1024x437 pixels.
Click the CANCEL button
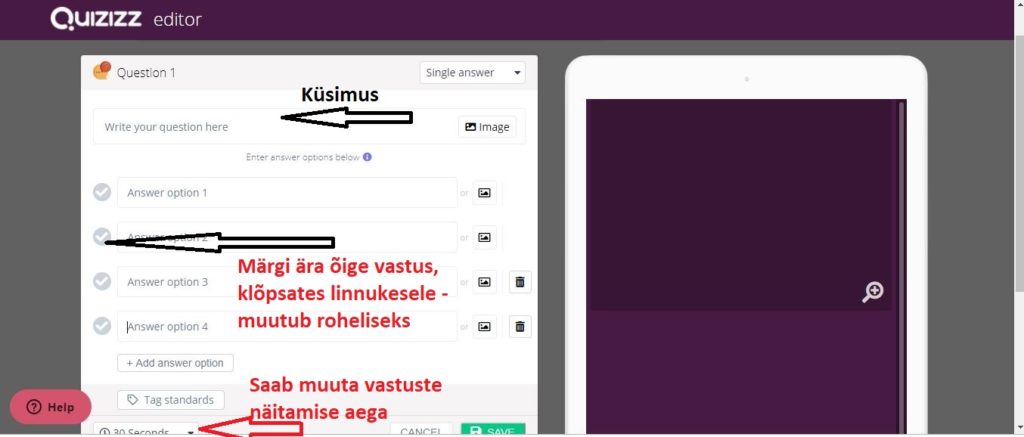(x=422, y=431)
